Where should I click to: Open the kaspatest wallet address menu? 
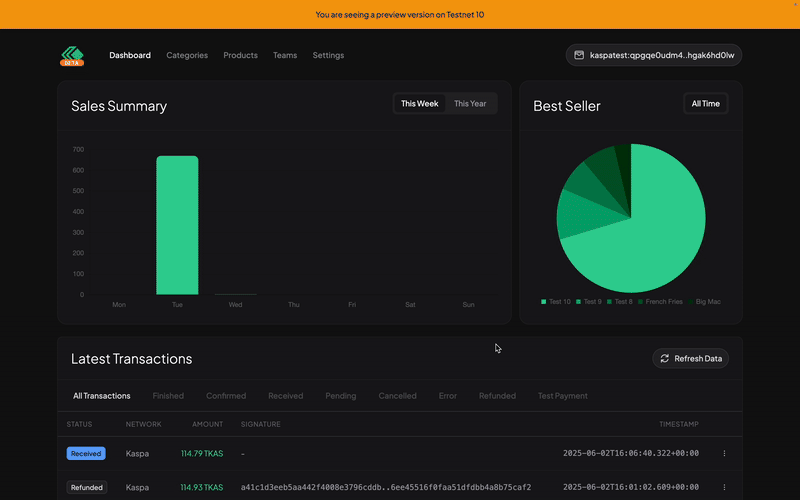pos(654,55)
